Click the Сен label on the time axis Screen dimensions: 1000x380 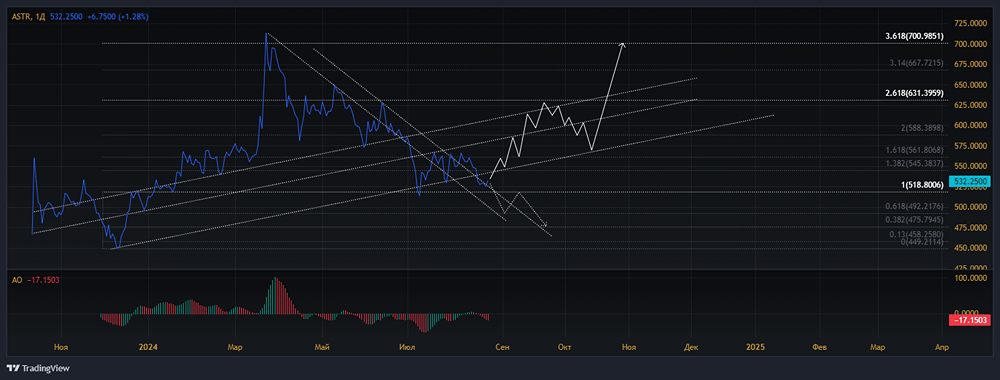pyautogui.click(x=503, y=347)
